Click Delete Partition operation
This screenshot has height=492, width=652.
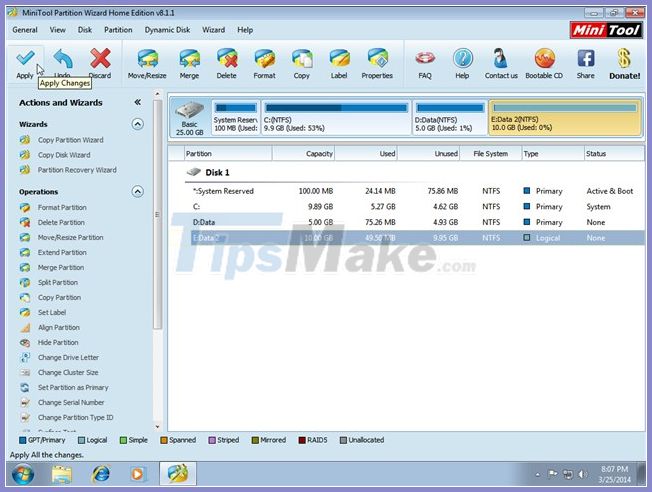point(61,223)
